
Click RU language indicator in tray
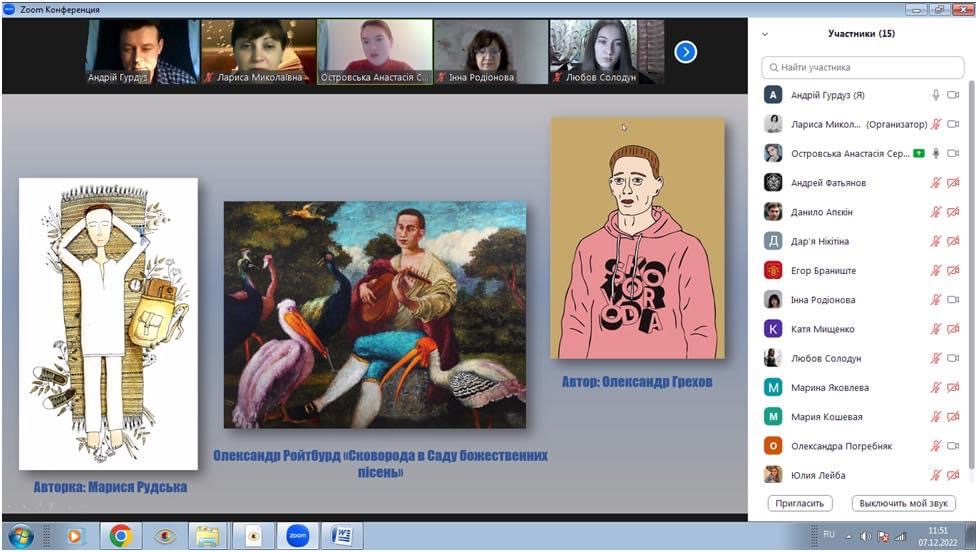(829, 535)
